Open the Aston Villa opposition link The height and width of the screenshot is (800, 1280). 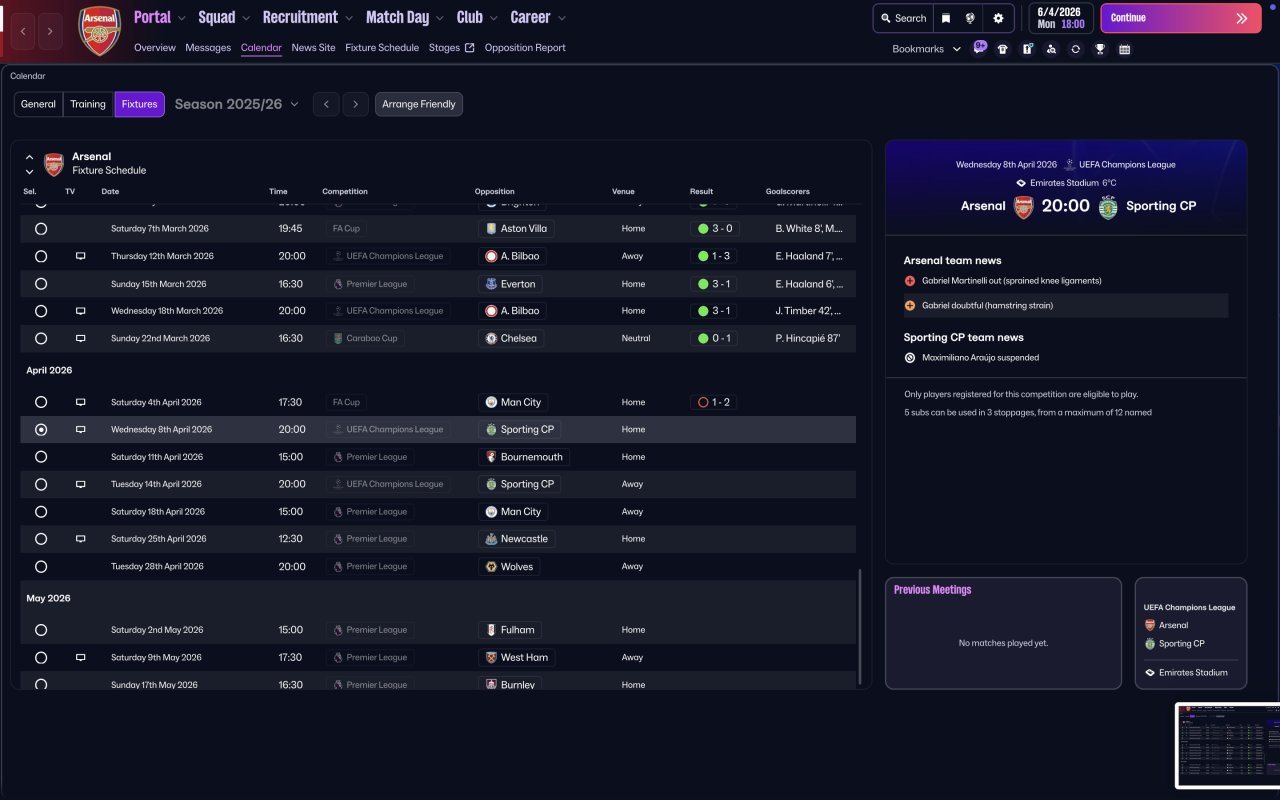[517, 228]
